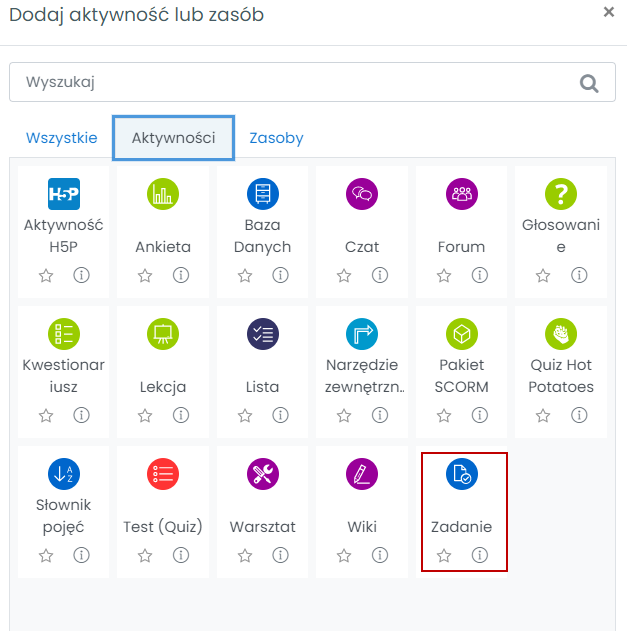Image resolution: width=627 pixels, height=631 pixels.
Task: Select the Lekcja activity icon
Action: pos(163,334)
